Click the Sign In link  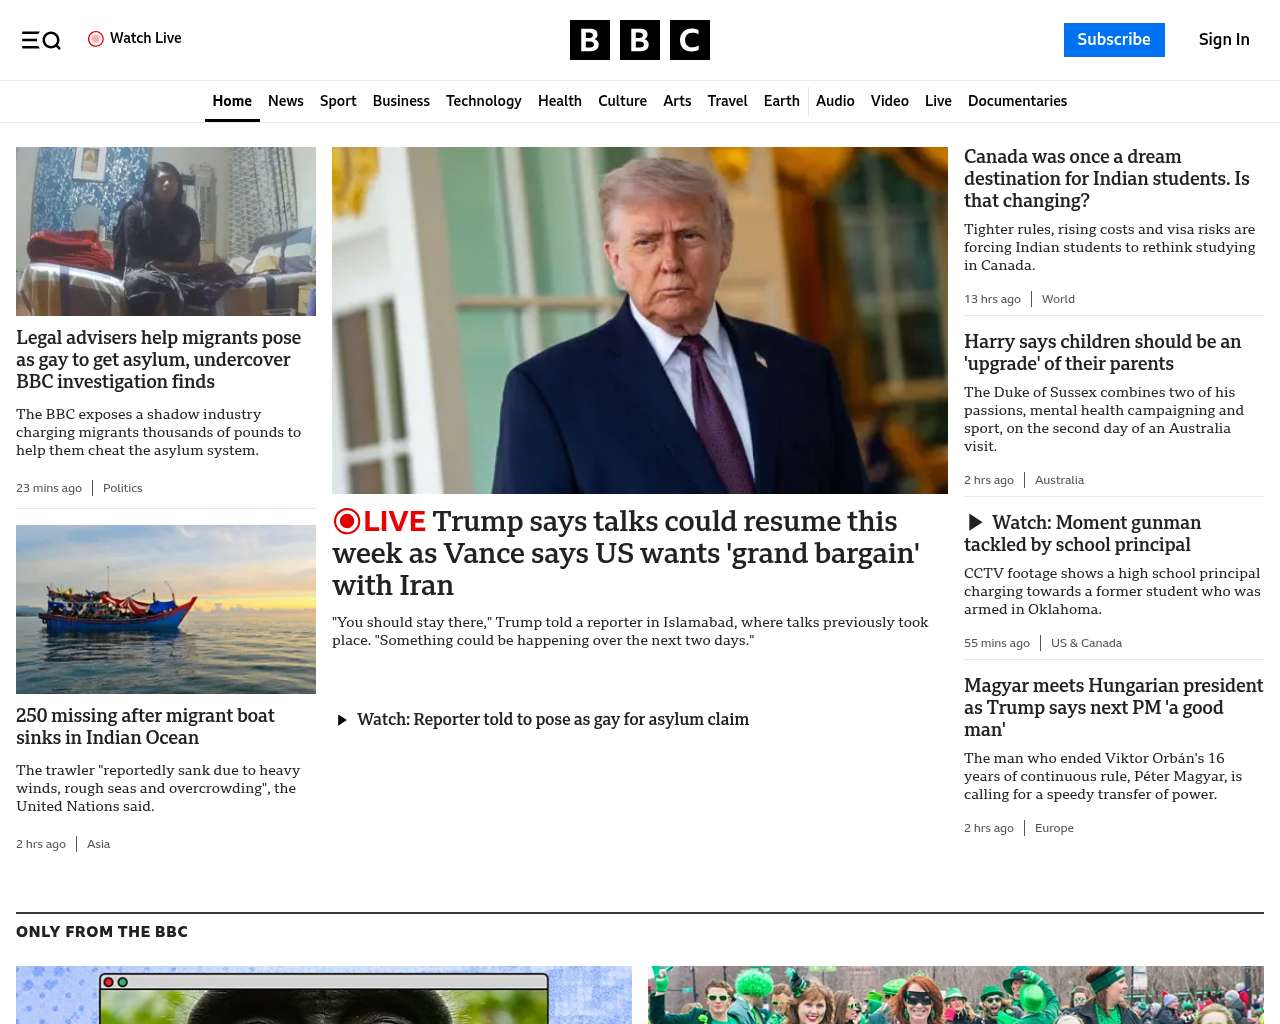1224,40
